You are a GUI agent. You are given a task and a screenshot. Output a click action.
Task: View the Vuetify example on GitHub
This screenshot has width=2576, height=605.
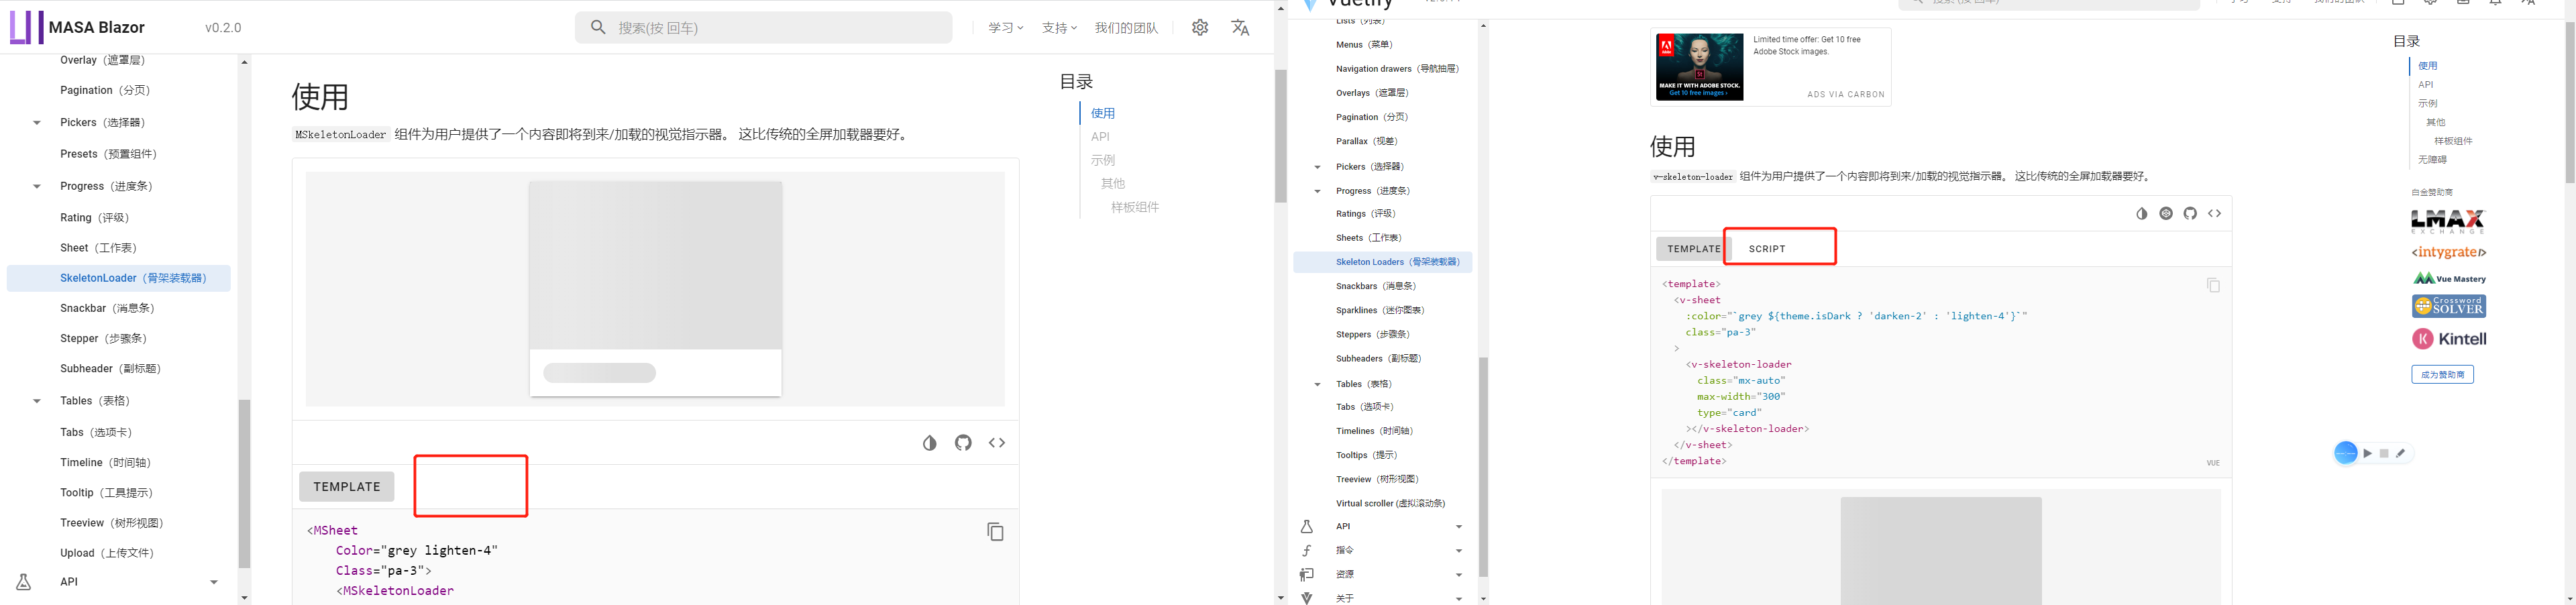(x=2190, y=213)
